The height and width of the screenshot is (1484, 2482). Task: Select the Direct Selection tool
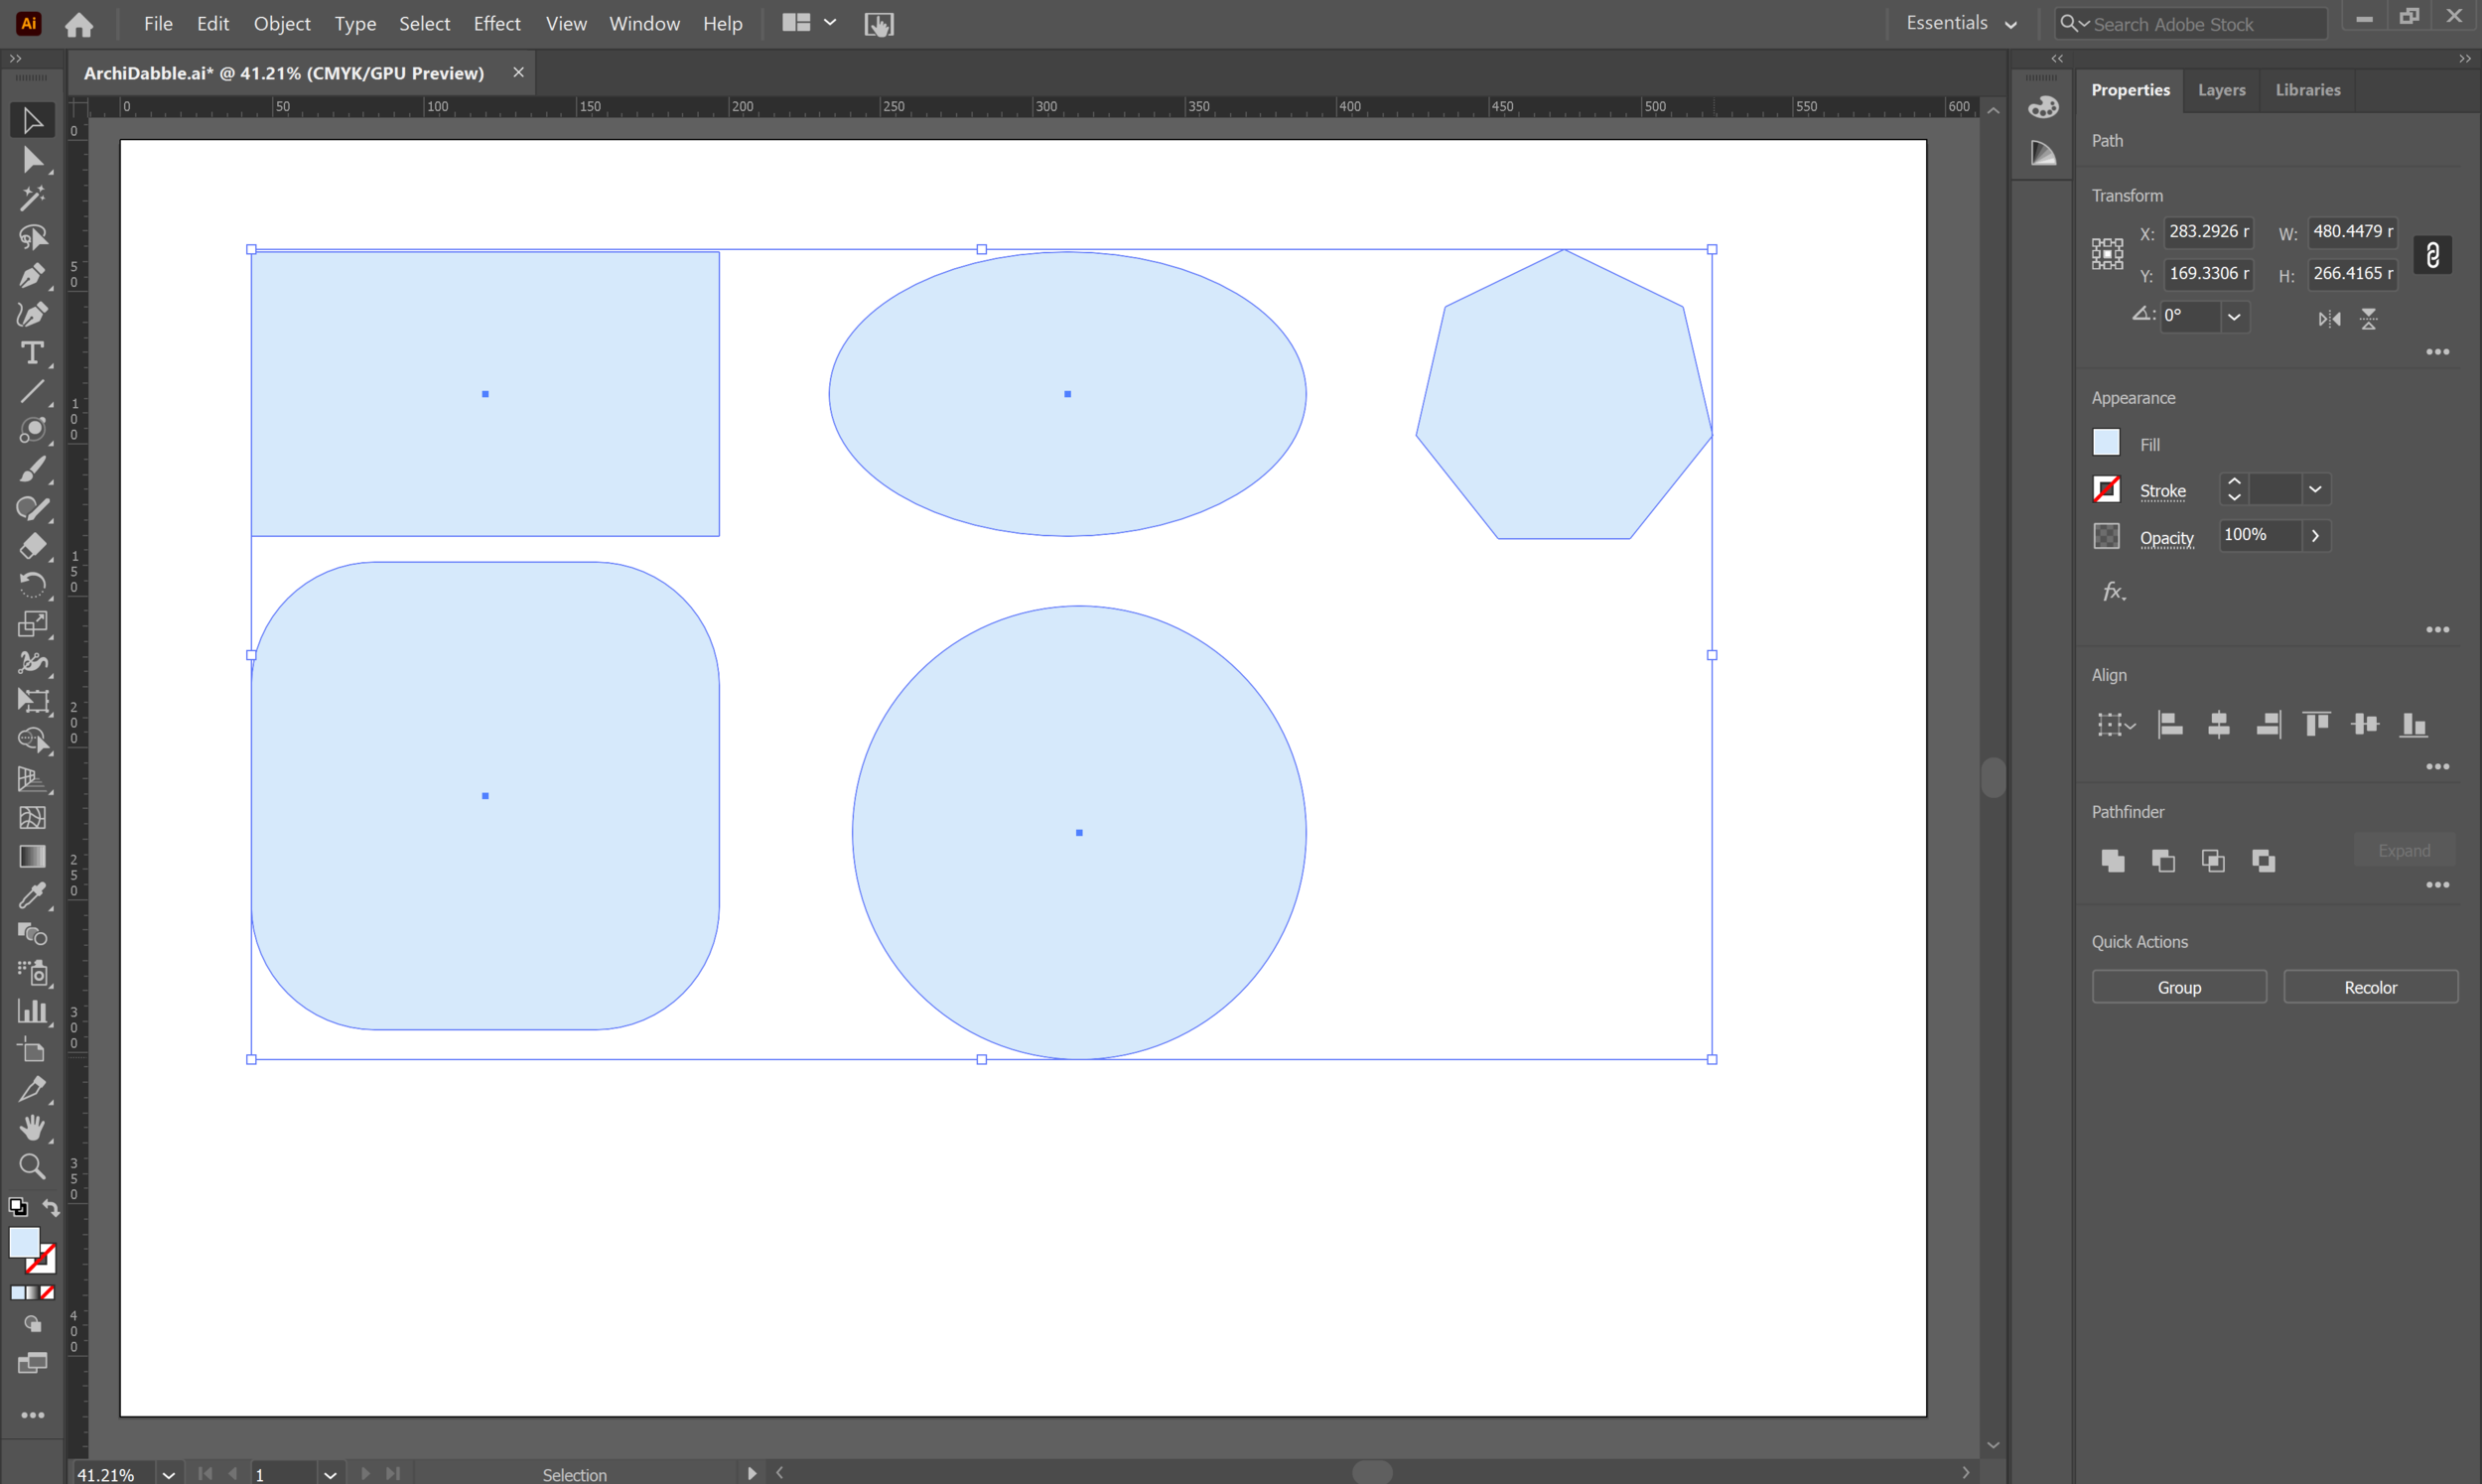click(x=32, y=159)
